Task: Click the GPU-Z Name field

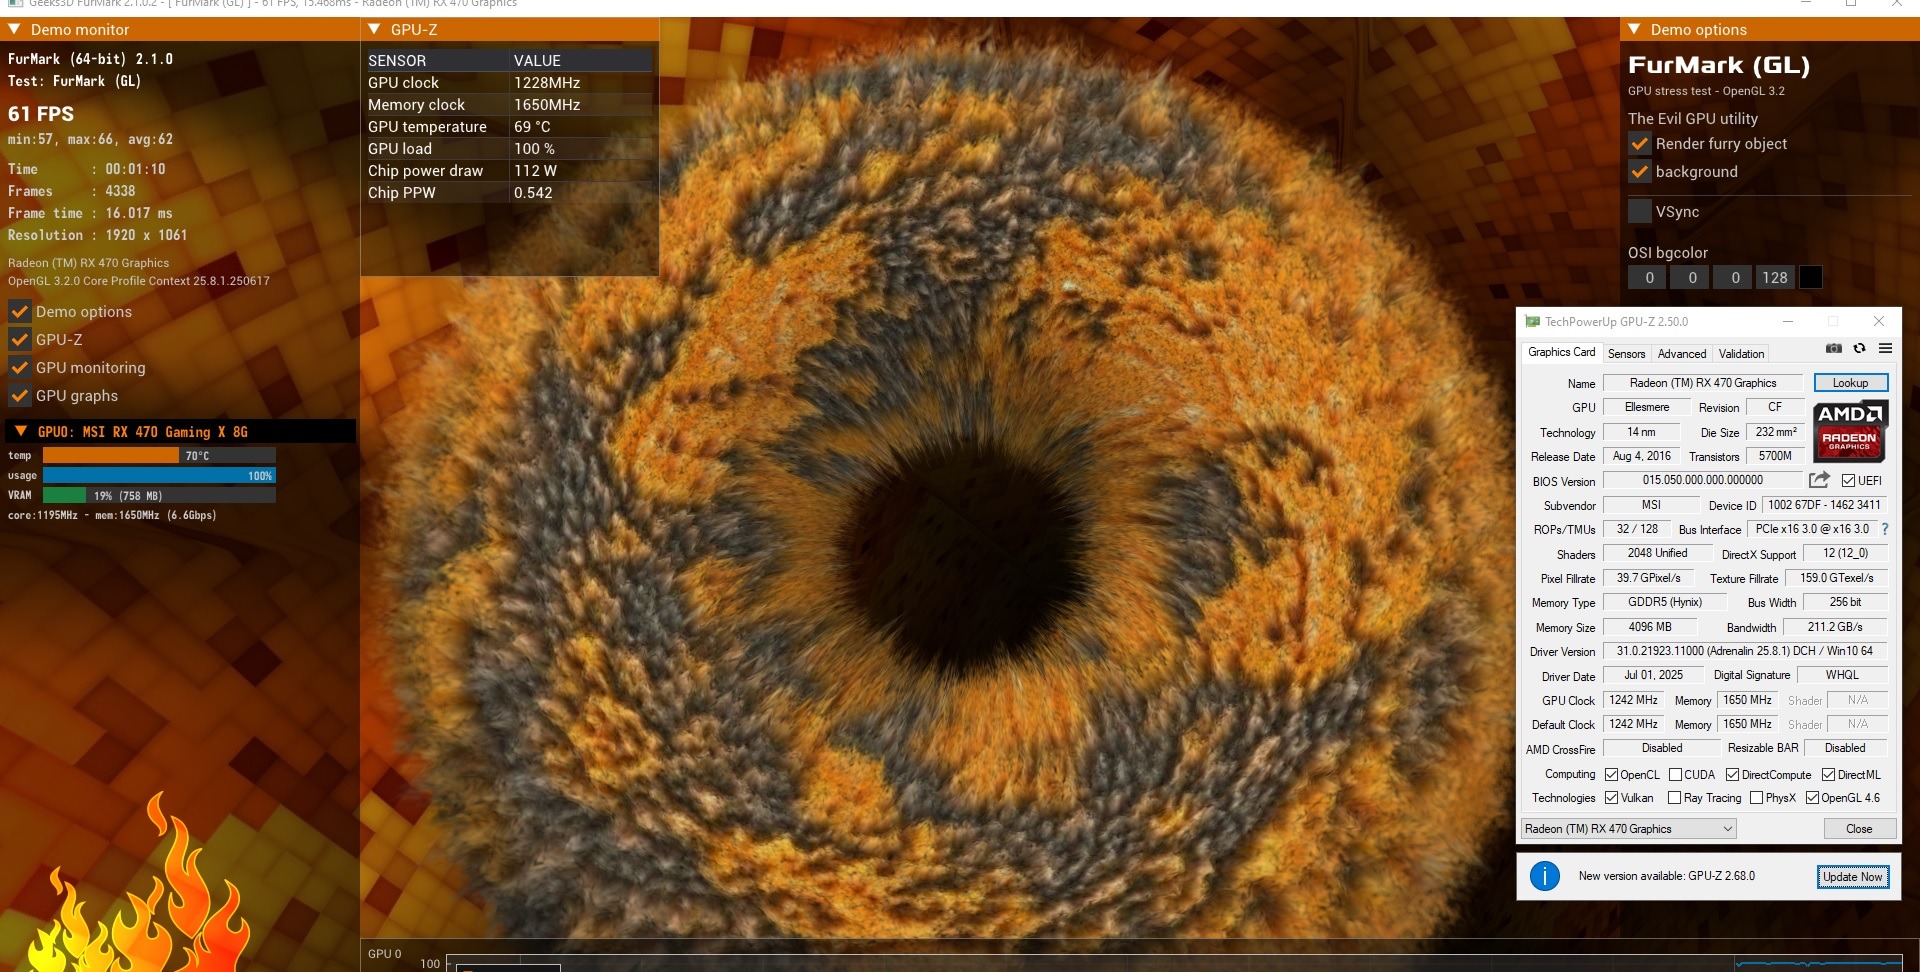Action: pyautogui.click(x=1702, y=383)
